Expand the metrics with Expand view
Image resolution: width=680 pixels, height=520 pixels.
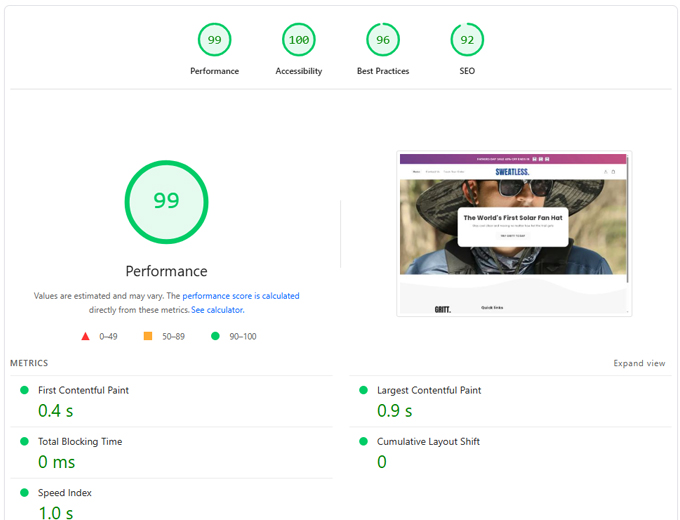(x=639, y=363)
